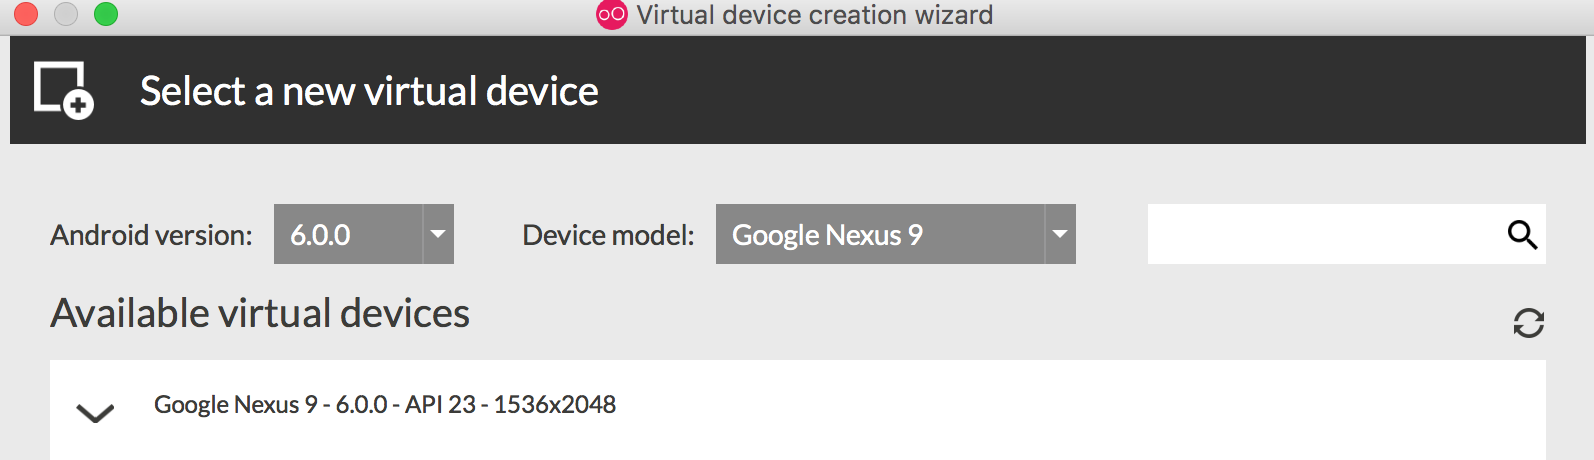Click the Android version dropdown arrow
1594x460 pixels.
438,234
